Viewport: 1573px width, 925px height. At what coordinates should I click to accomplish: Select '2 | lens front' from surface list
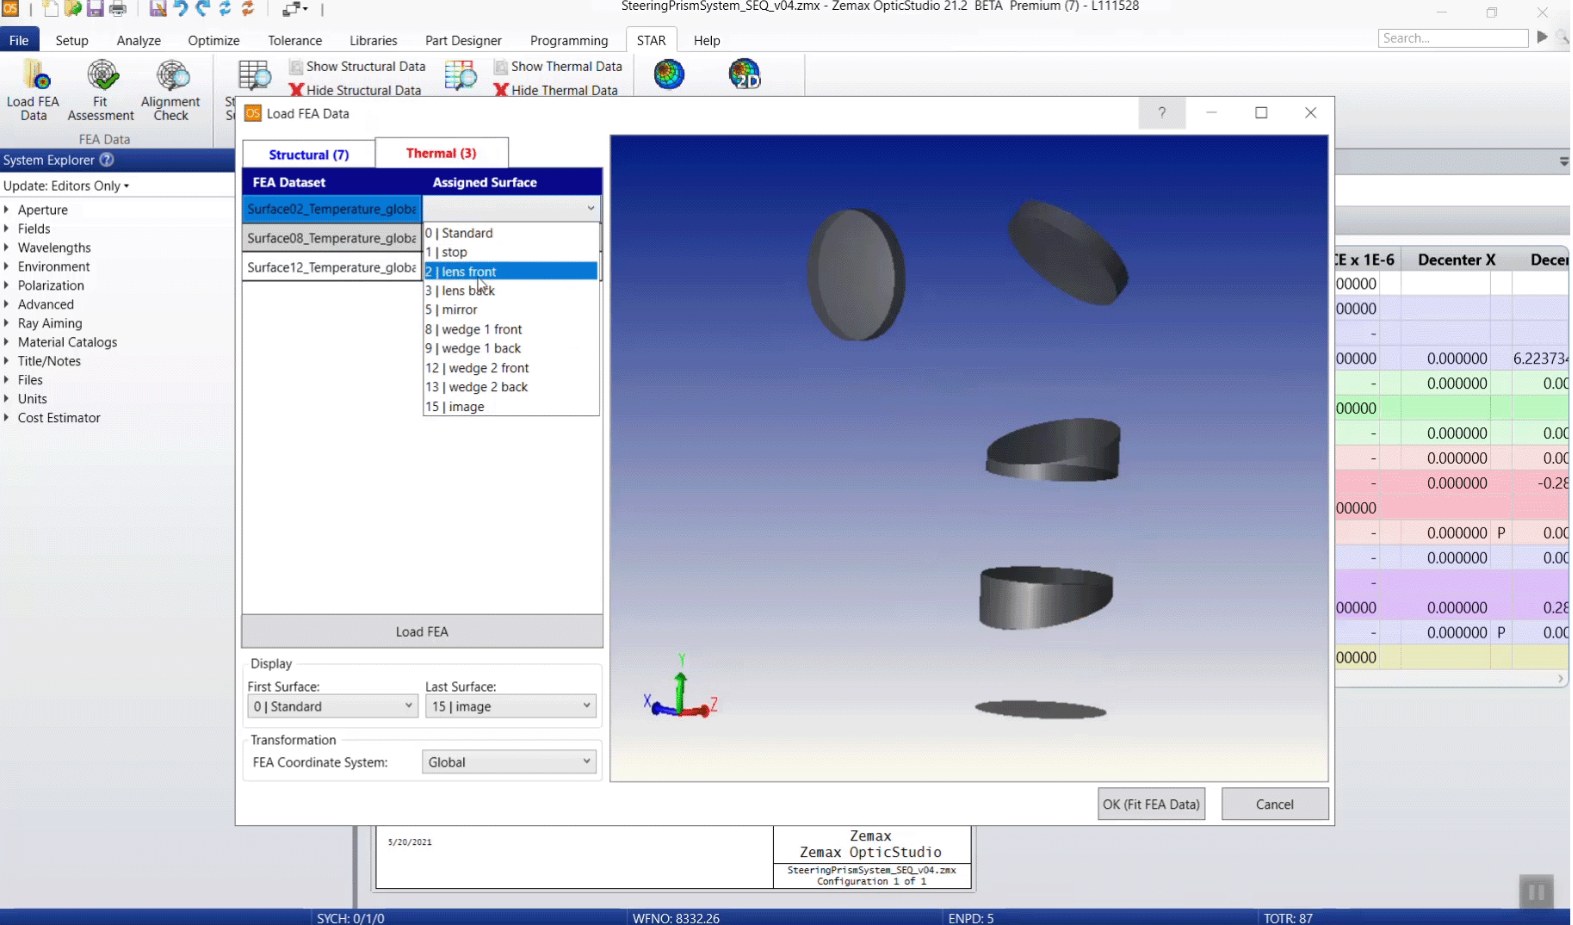click(510, 271)
